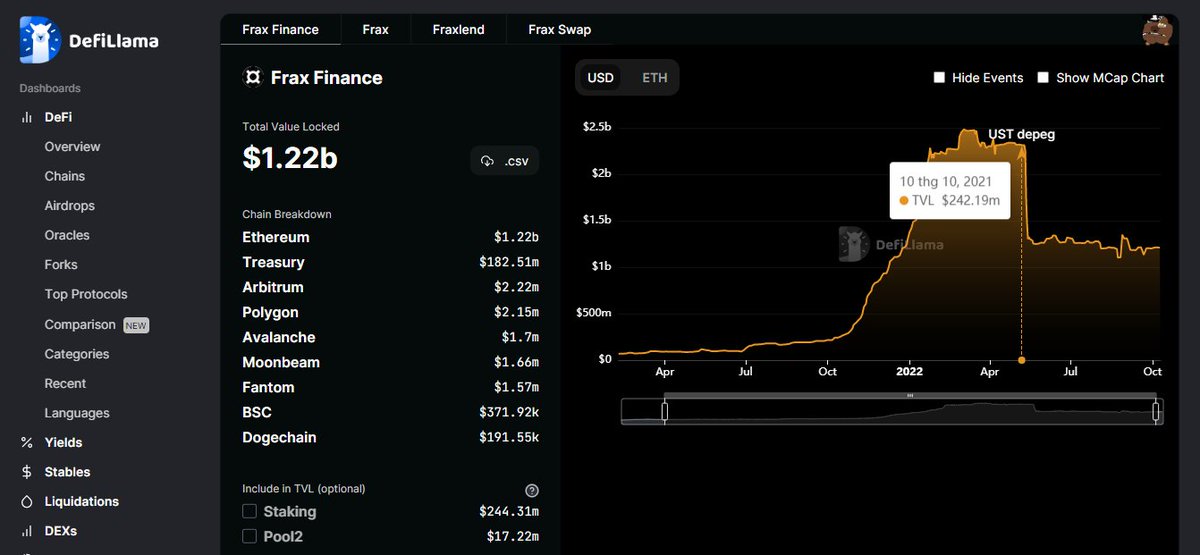
Task: Go to Top Protocols
Action: pos(86,294)
